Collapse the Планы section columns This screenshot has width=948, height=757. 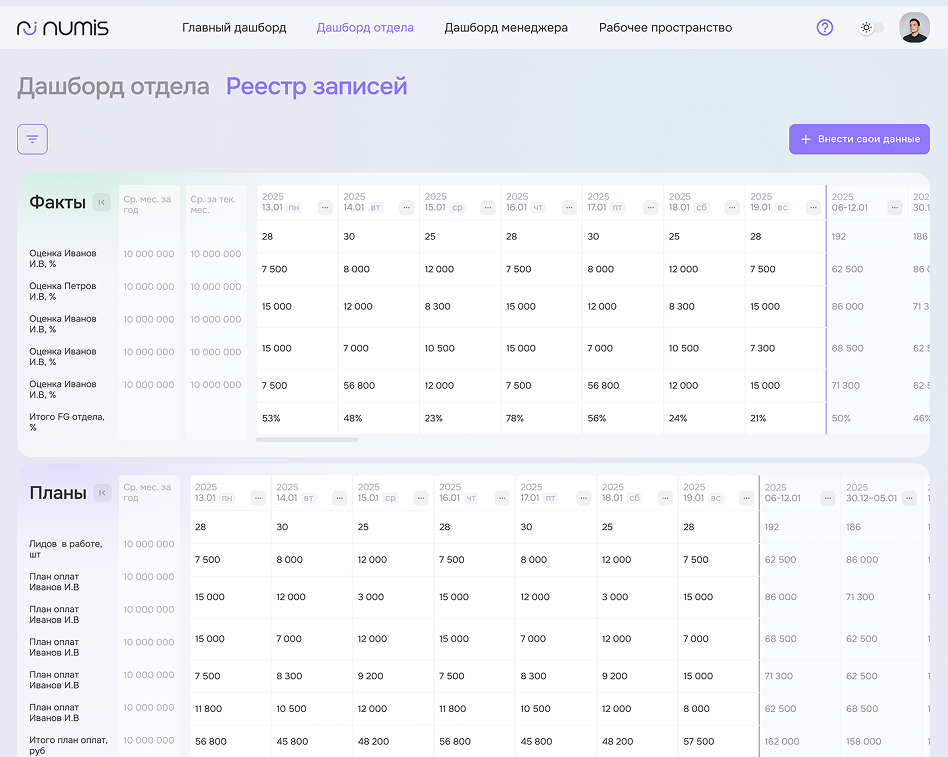[101, 493]
